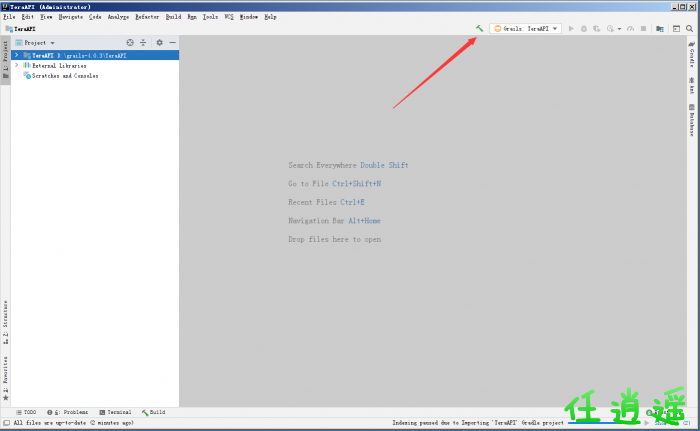
Task: Open the Edit menu
Action: [x=28, y=17]
